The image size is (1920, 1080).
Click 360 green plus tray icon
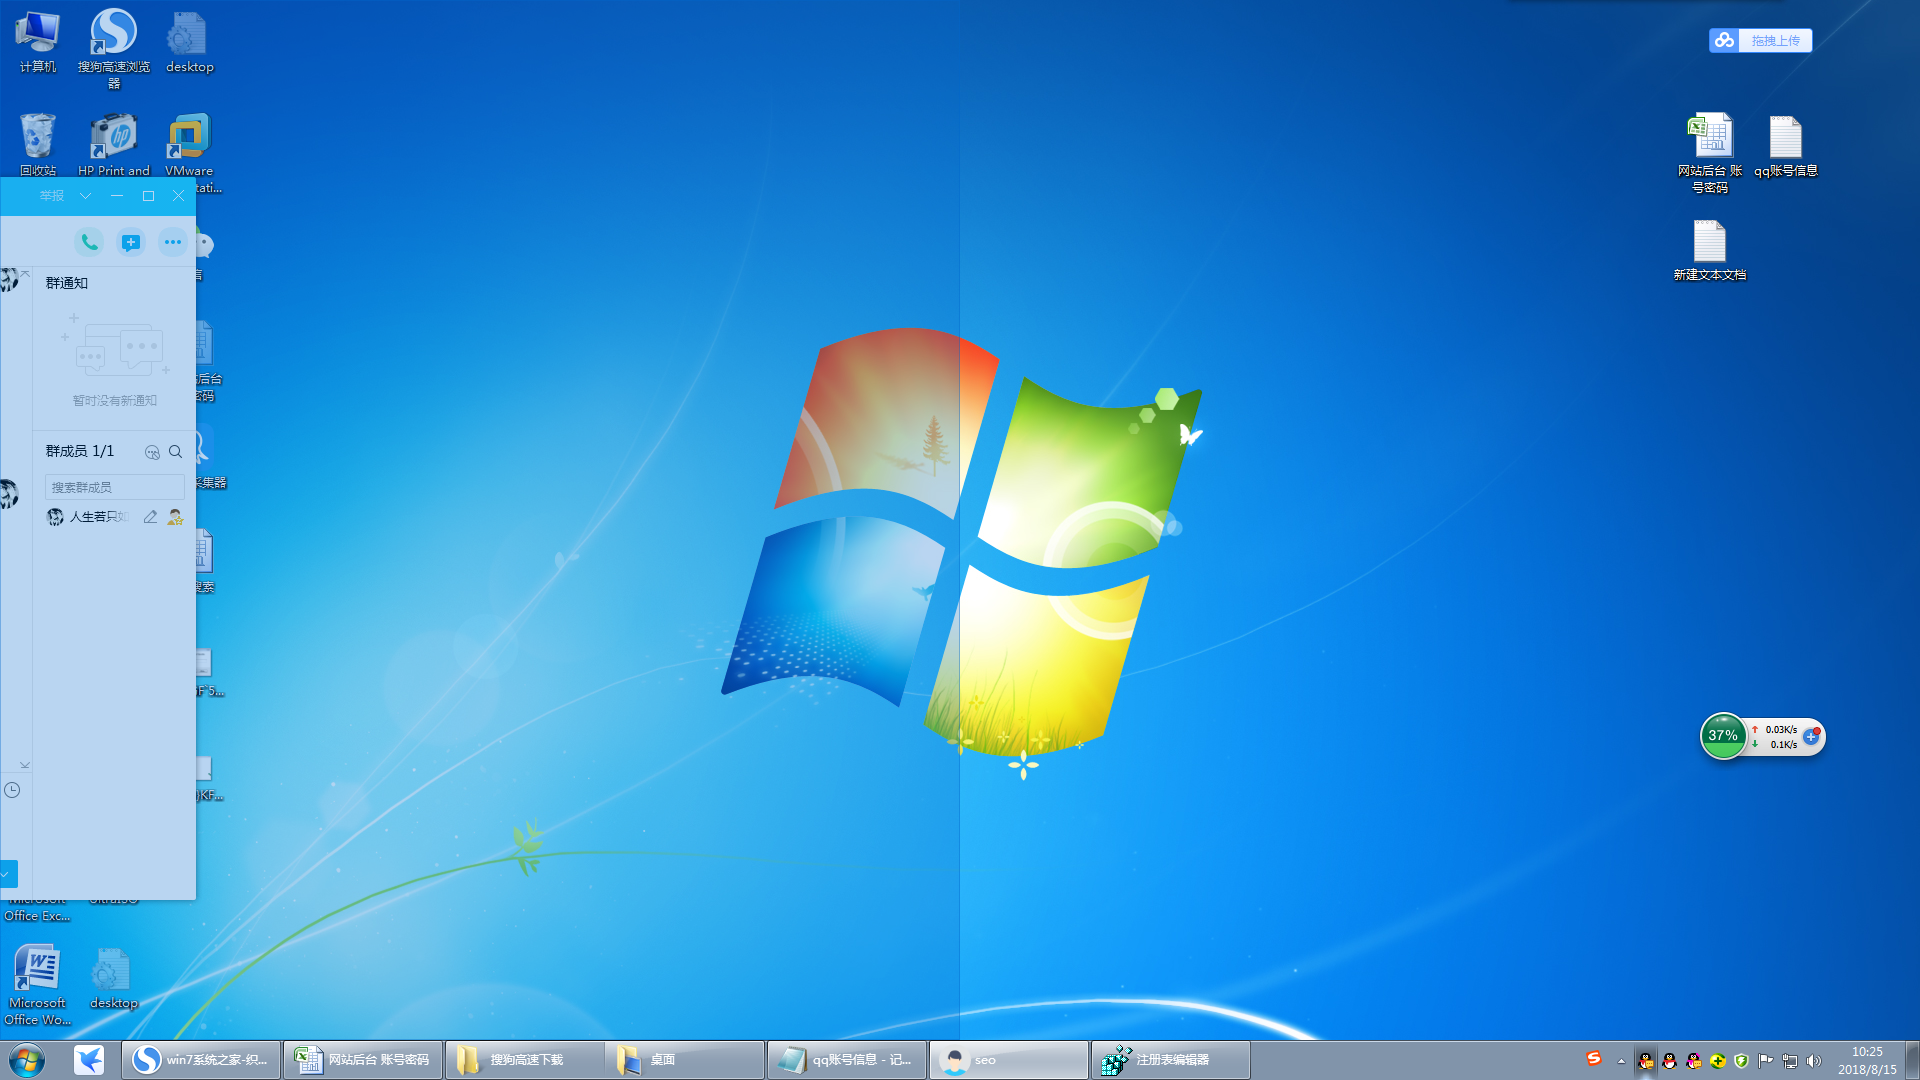pyautogui.click(x=1718, y=1061)
